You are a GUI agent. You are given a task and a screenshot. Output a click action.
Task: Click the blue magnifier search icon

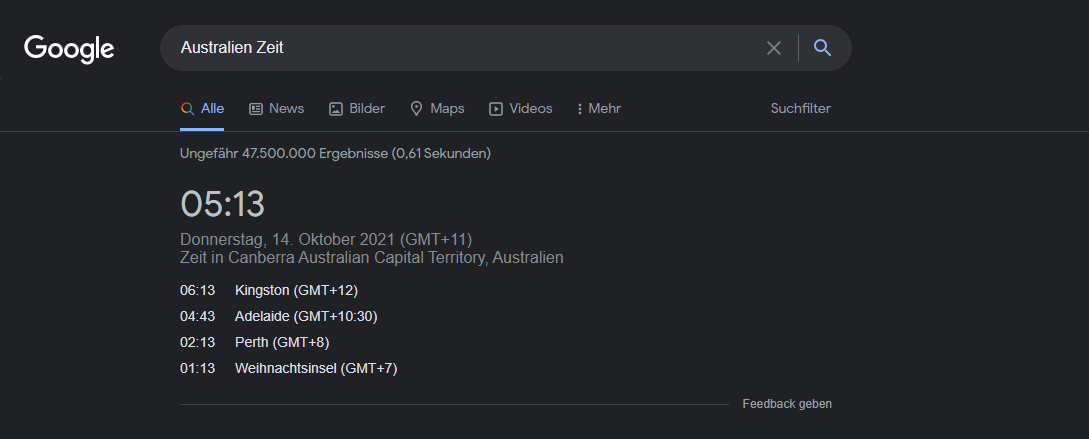click(x=823, y=48)
